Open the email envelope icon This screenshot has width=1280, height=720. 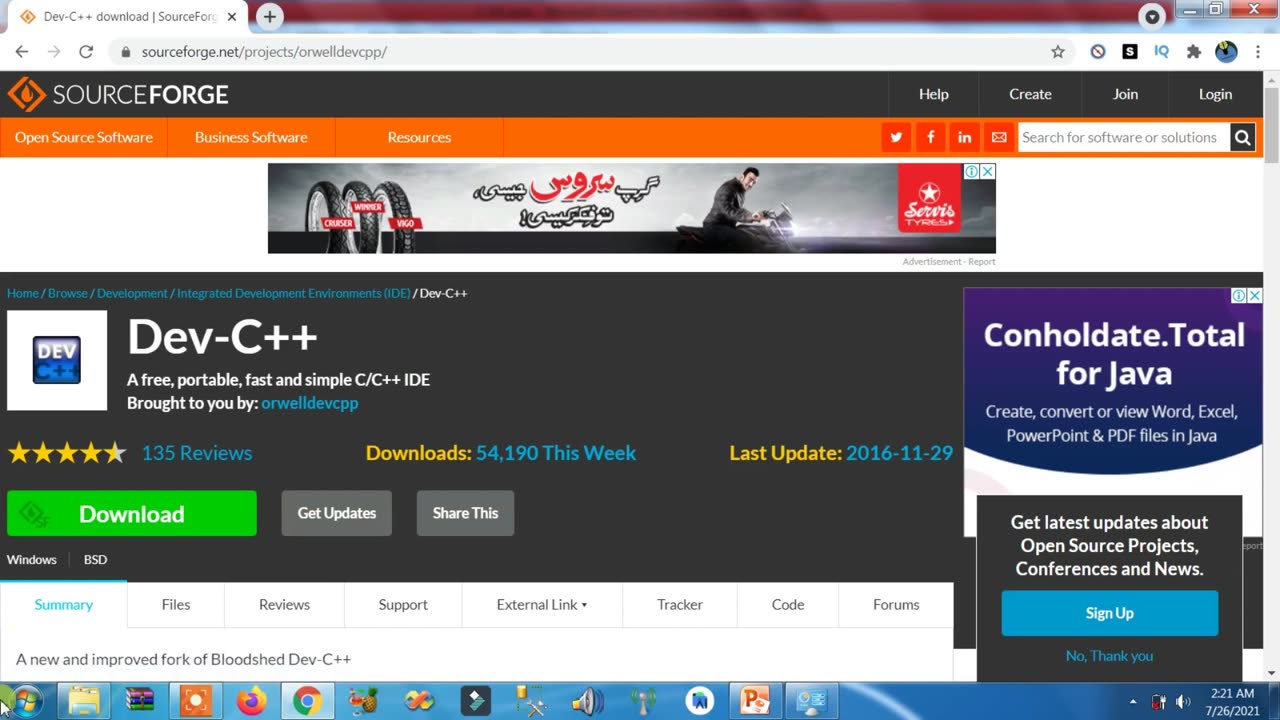click(x=998, y=137)
